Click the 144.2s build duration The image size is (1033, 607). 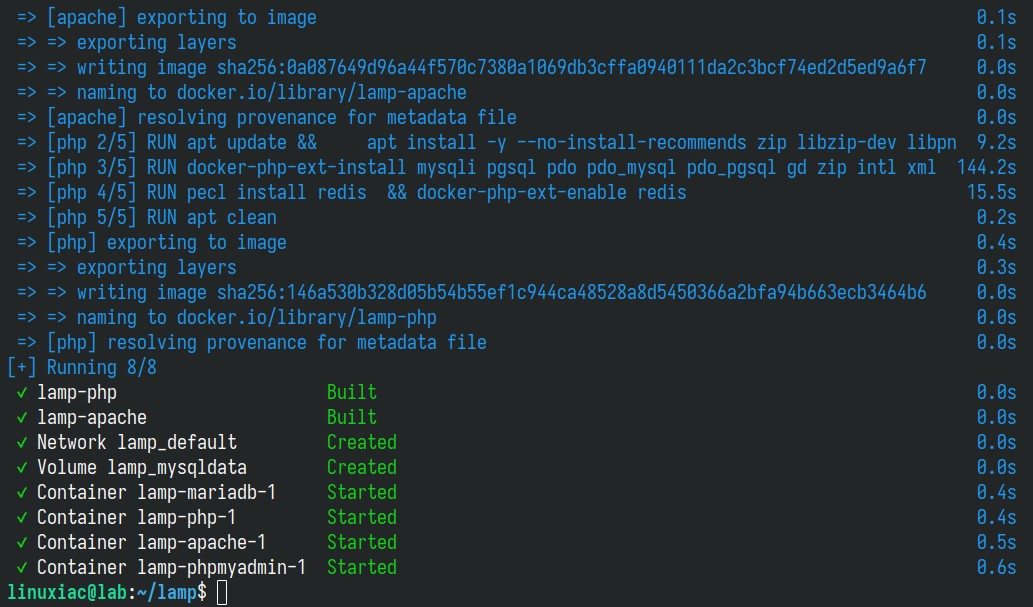coord(986,167)
